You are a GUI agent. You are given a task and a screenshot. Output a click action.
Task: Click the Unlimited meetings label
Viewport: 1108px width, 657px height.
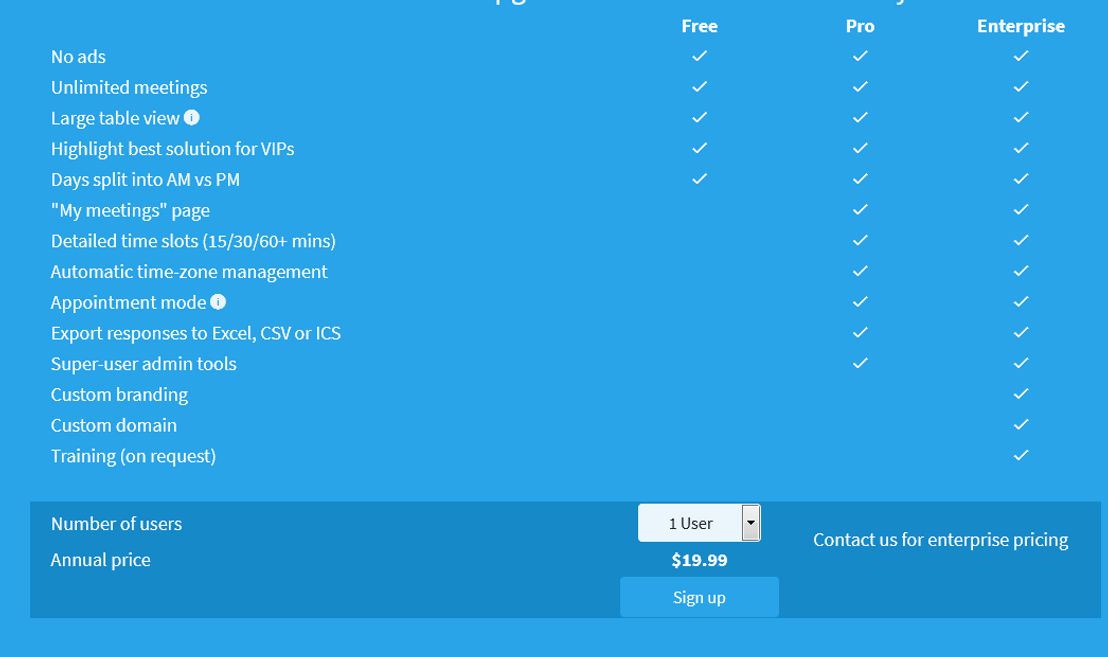[129, 88]
